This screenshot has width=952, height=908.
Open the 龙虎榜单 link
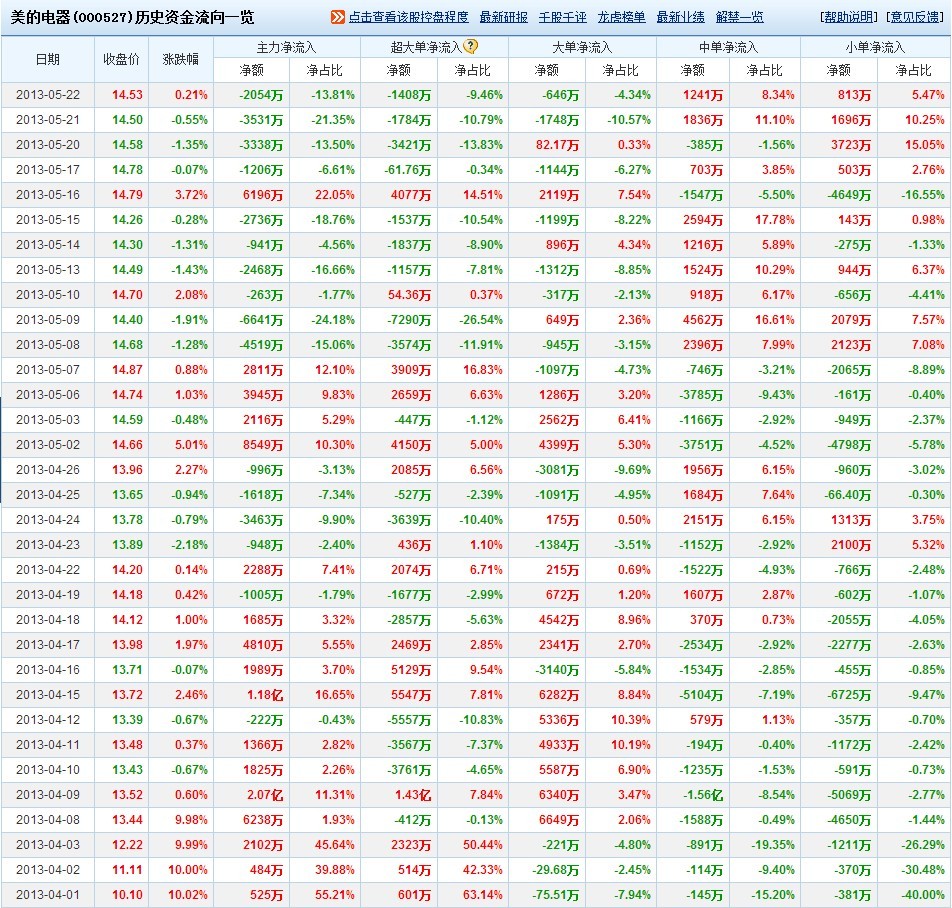621,17
